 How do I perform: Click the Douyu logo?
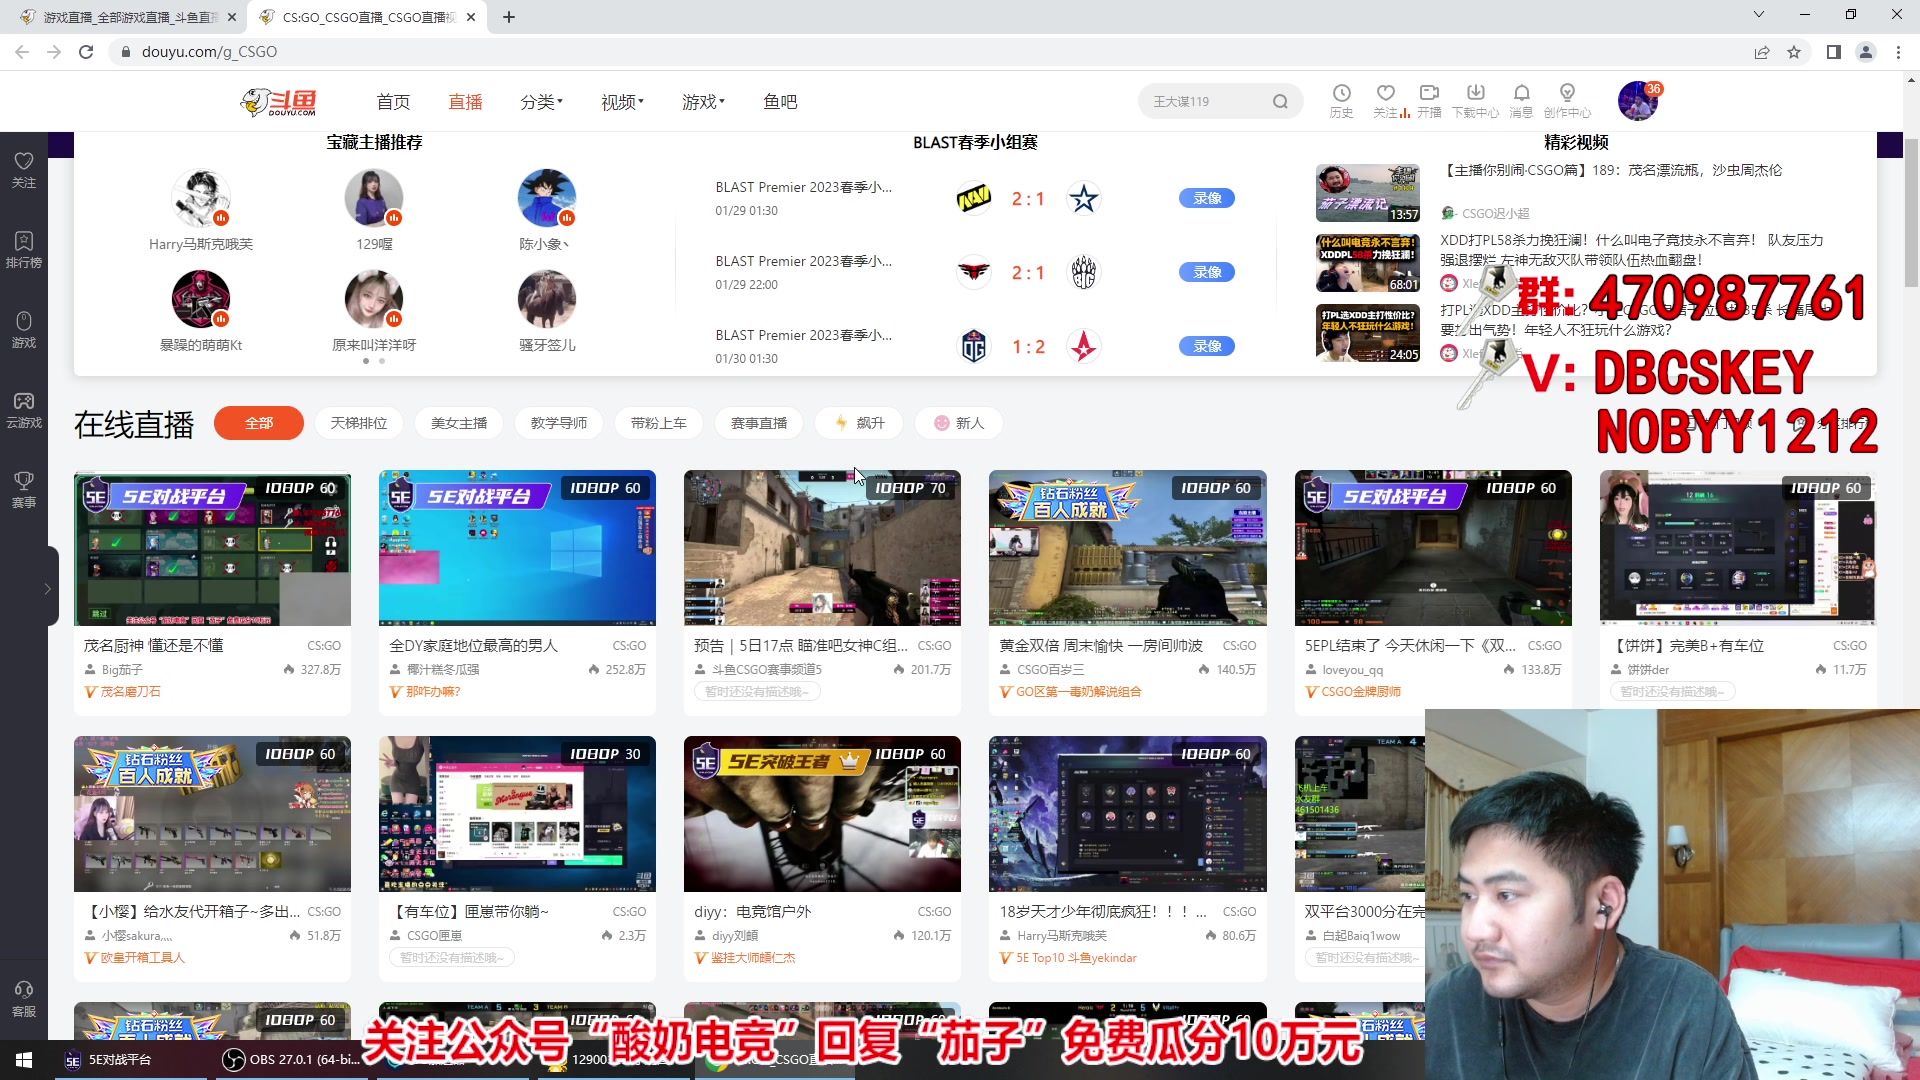[x=279, y=101]
